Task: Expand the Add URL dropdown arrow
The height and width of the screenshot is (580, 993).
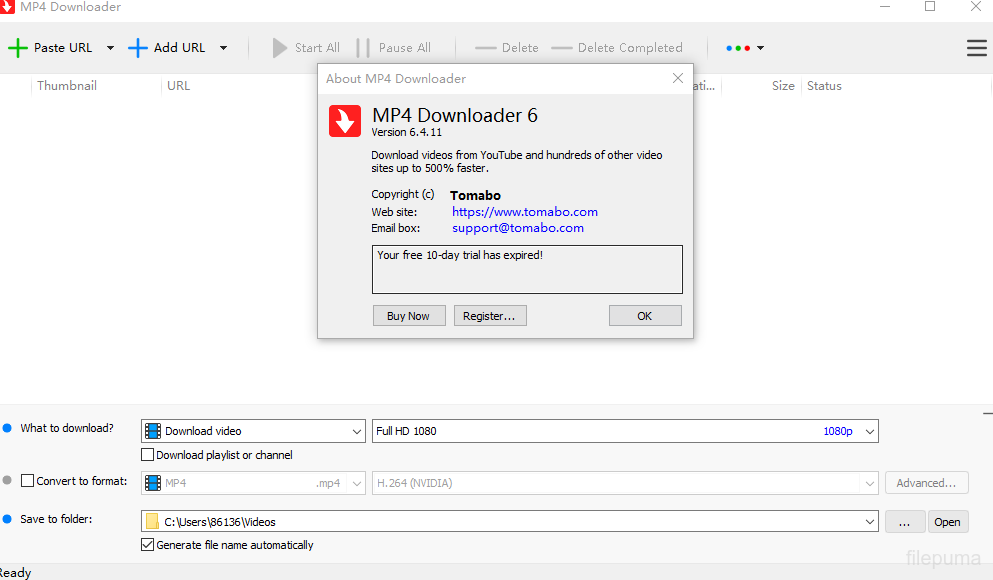Action: [224, 48]
